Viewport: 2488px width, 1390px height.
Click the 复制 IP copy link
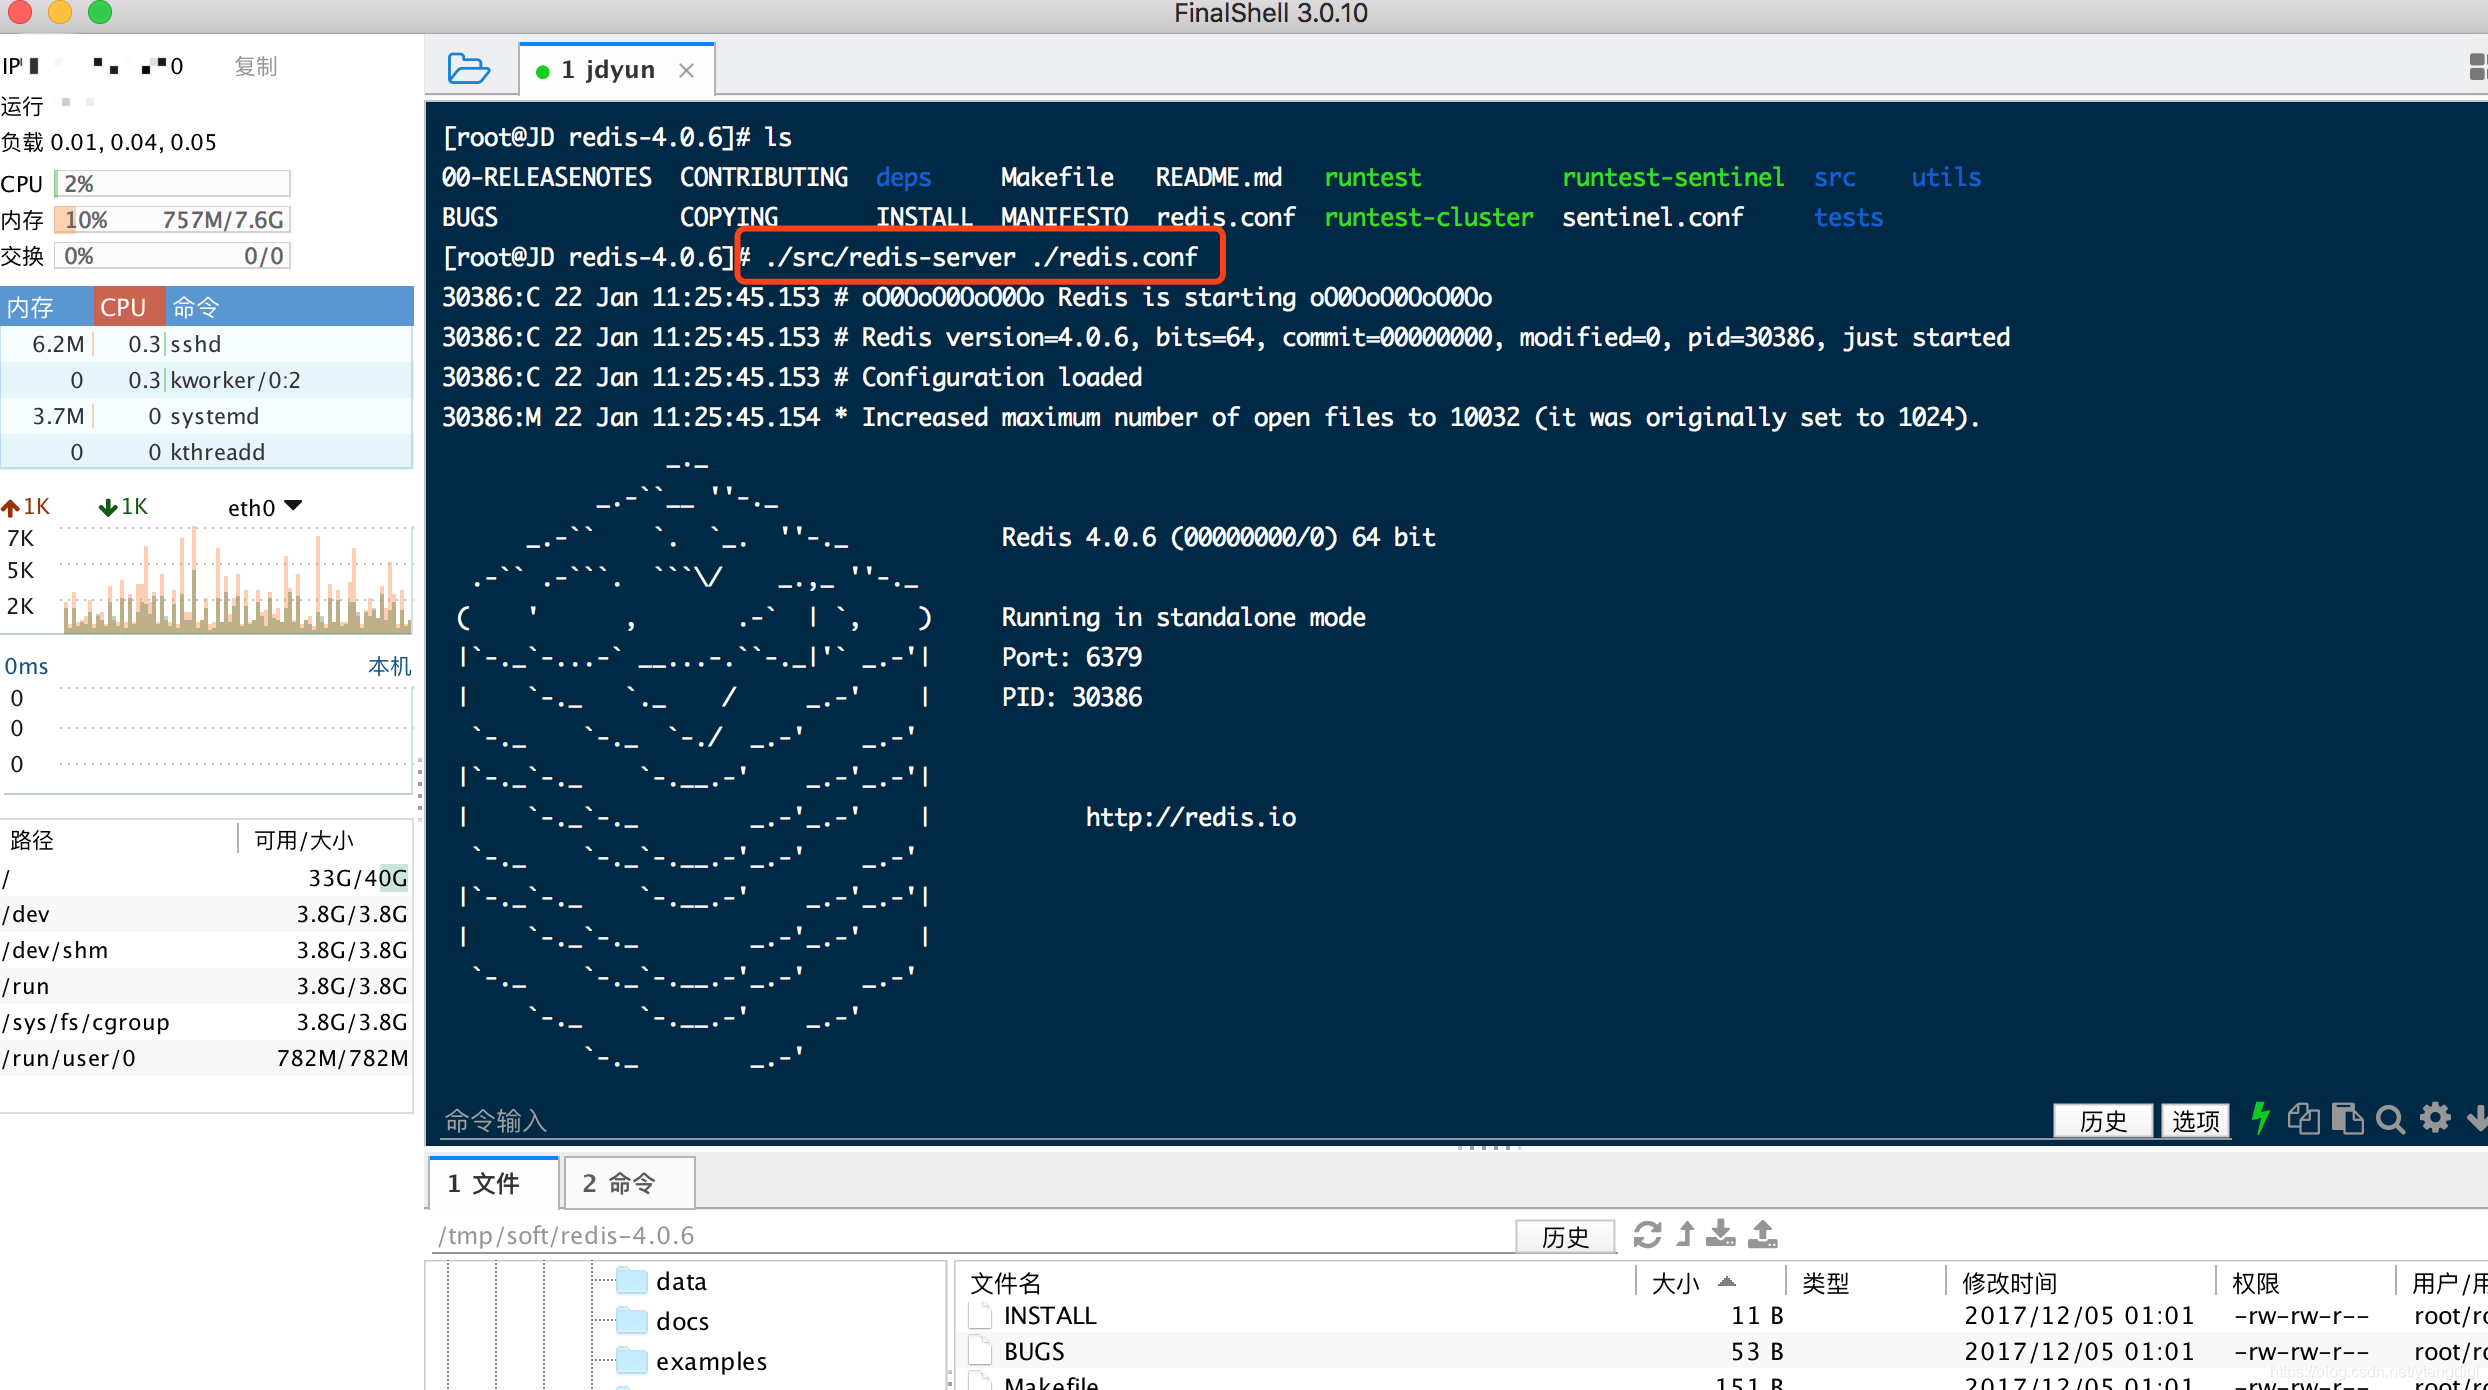[x=255, y=66]
